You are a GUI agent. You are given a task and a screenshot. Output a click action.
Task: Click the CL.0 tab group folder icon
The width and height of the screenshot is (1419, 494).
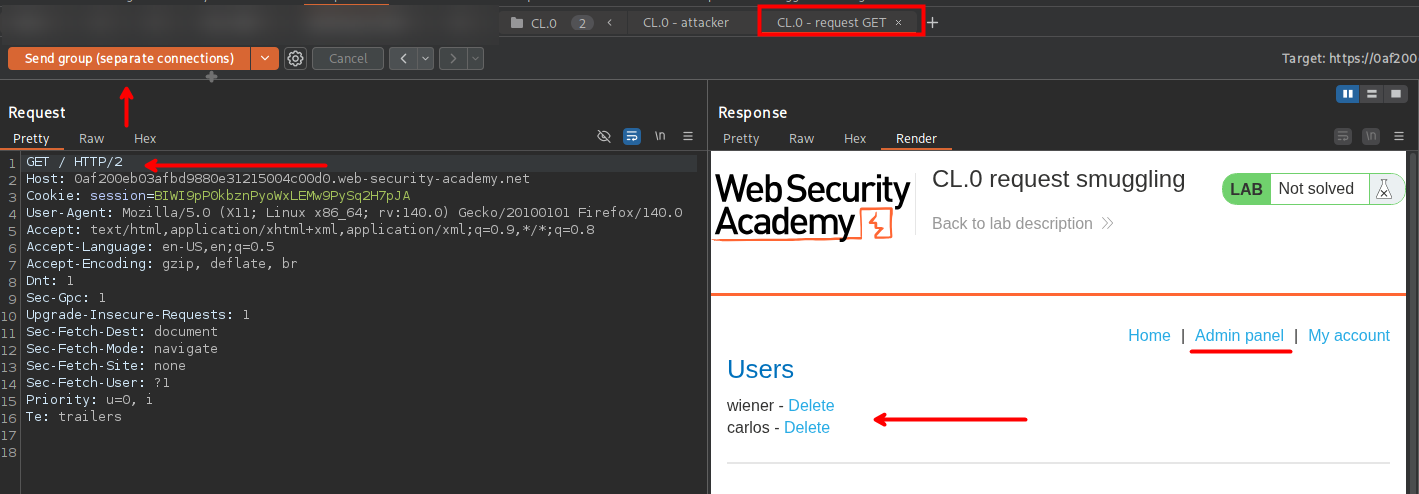tap(516, 22)
